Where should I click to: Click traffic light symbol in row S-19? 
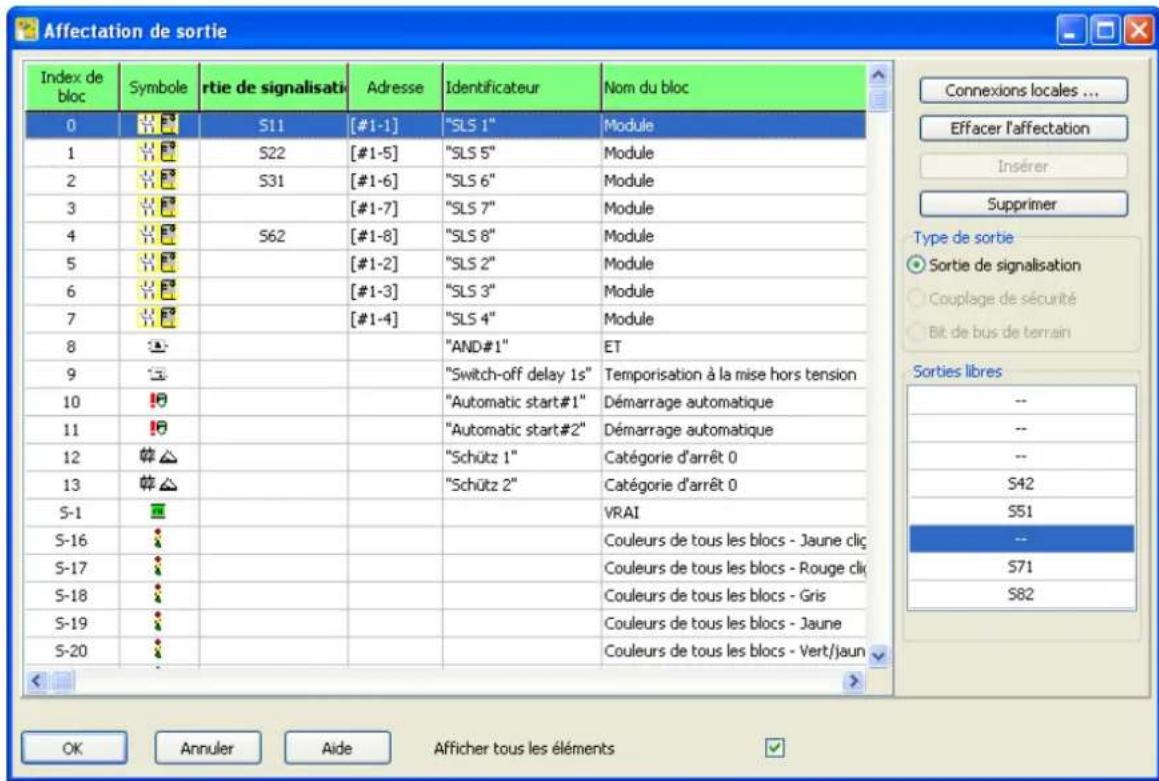click(157, 623)
